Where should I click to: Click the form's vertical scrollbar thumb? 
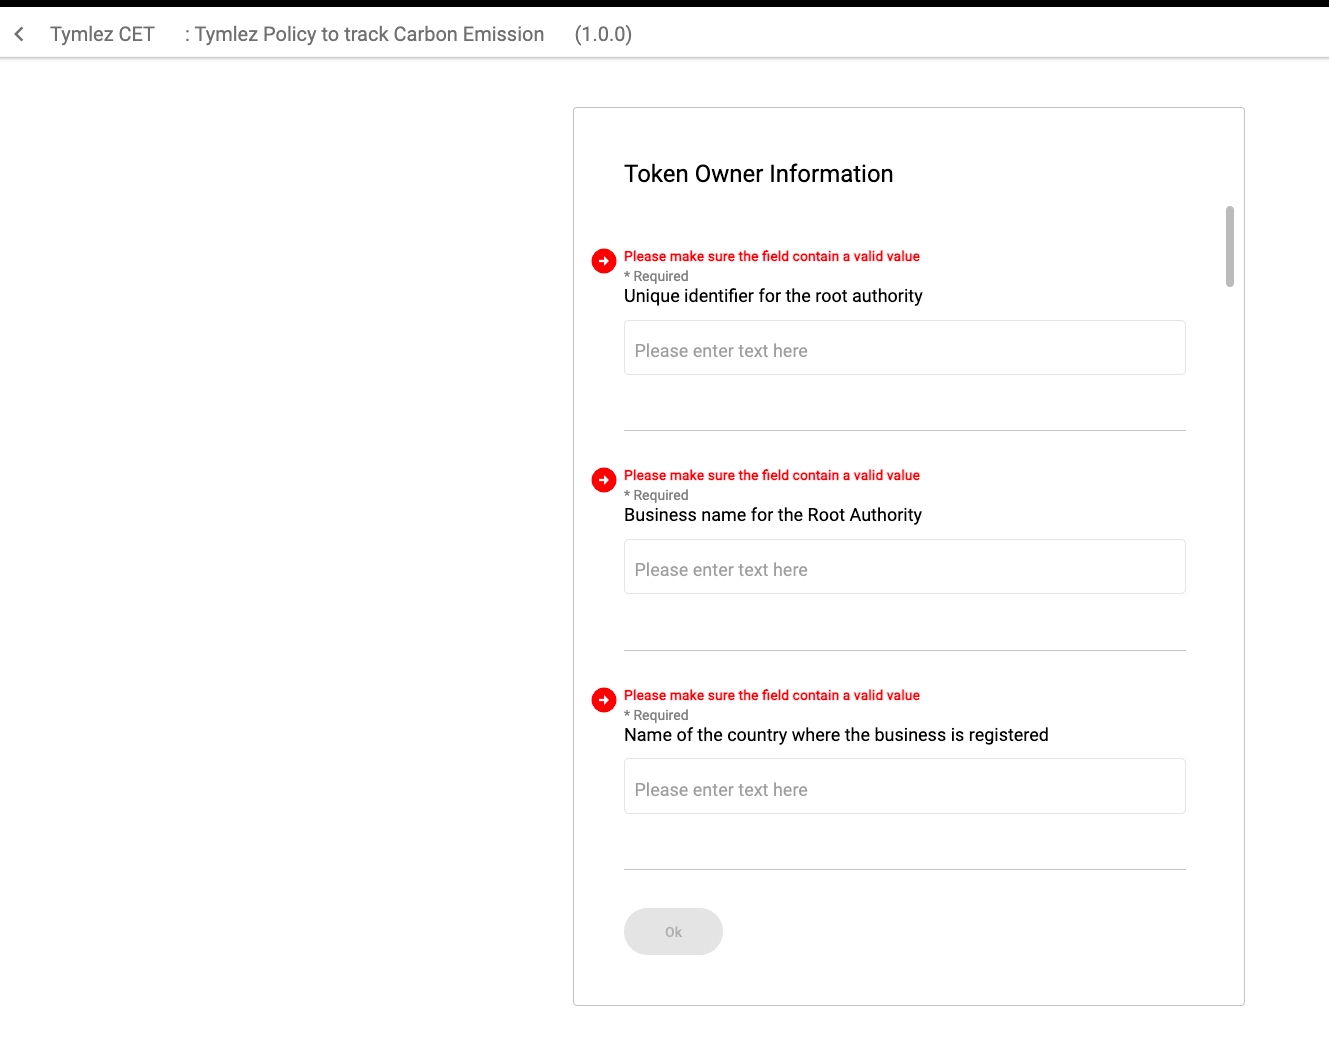coord(1229,246)
